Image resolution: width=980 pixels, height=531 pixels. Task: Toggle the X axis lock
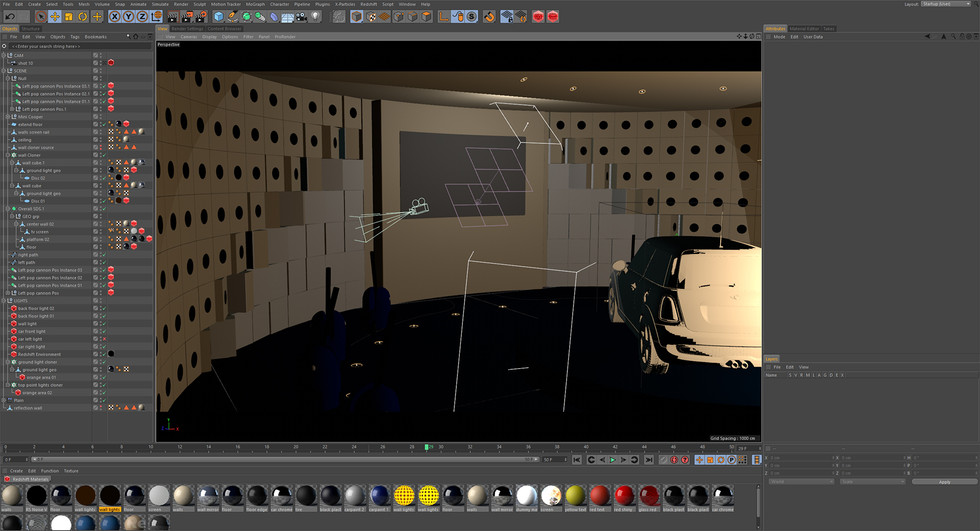[x=114, y=17]
